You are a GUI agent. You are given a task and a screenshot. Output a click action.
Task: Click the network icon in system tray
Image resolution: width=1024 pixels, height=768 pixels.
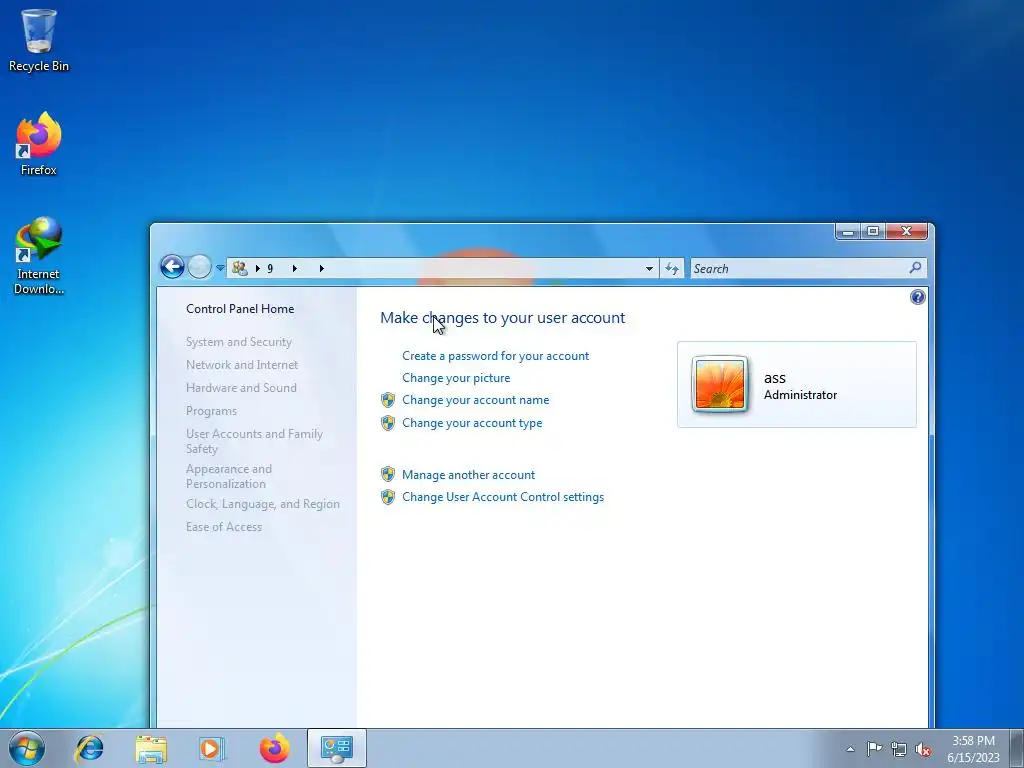click(899, 749)
